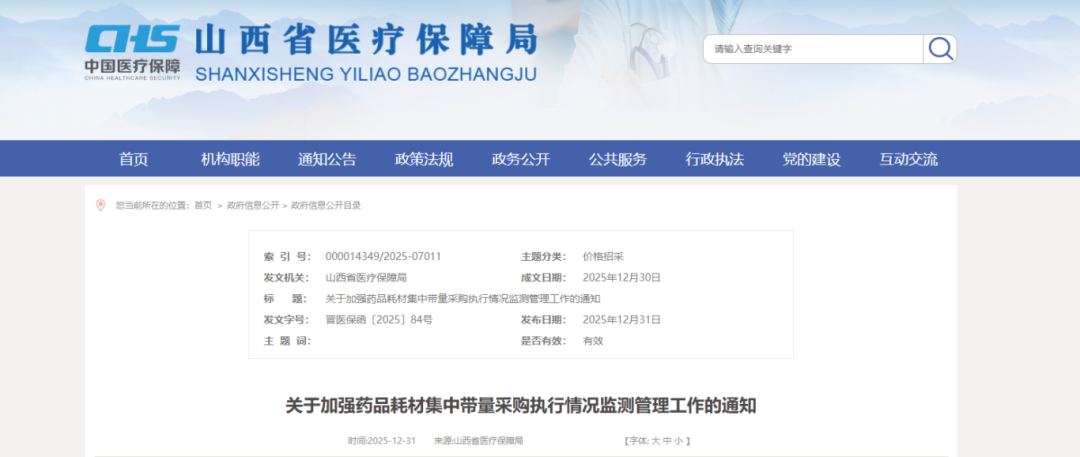This screenshot has width=1080, height=457.
Task: Open the 互动交流 navigation item
Action: coord(908,159)
